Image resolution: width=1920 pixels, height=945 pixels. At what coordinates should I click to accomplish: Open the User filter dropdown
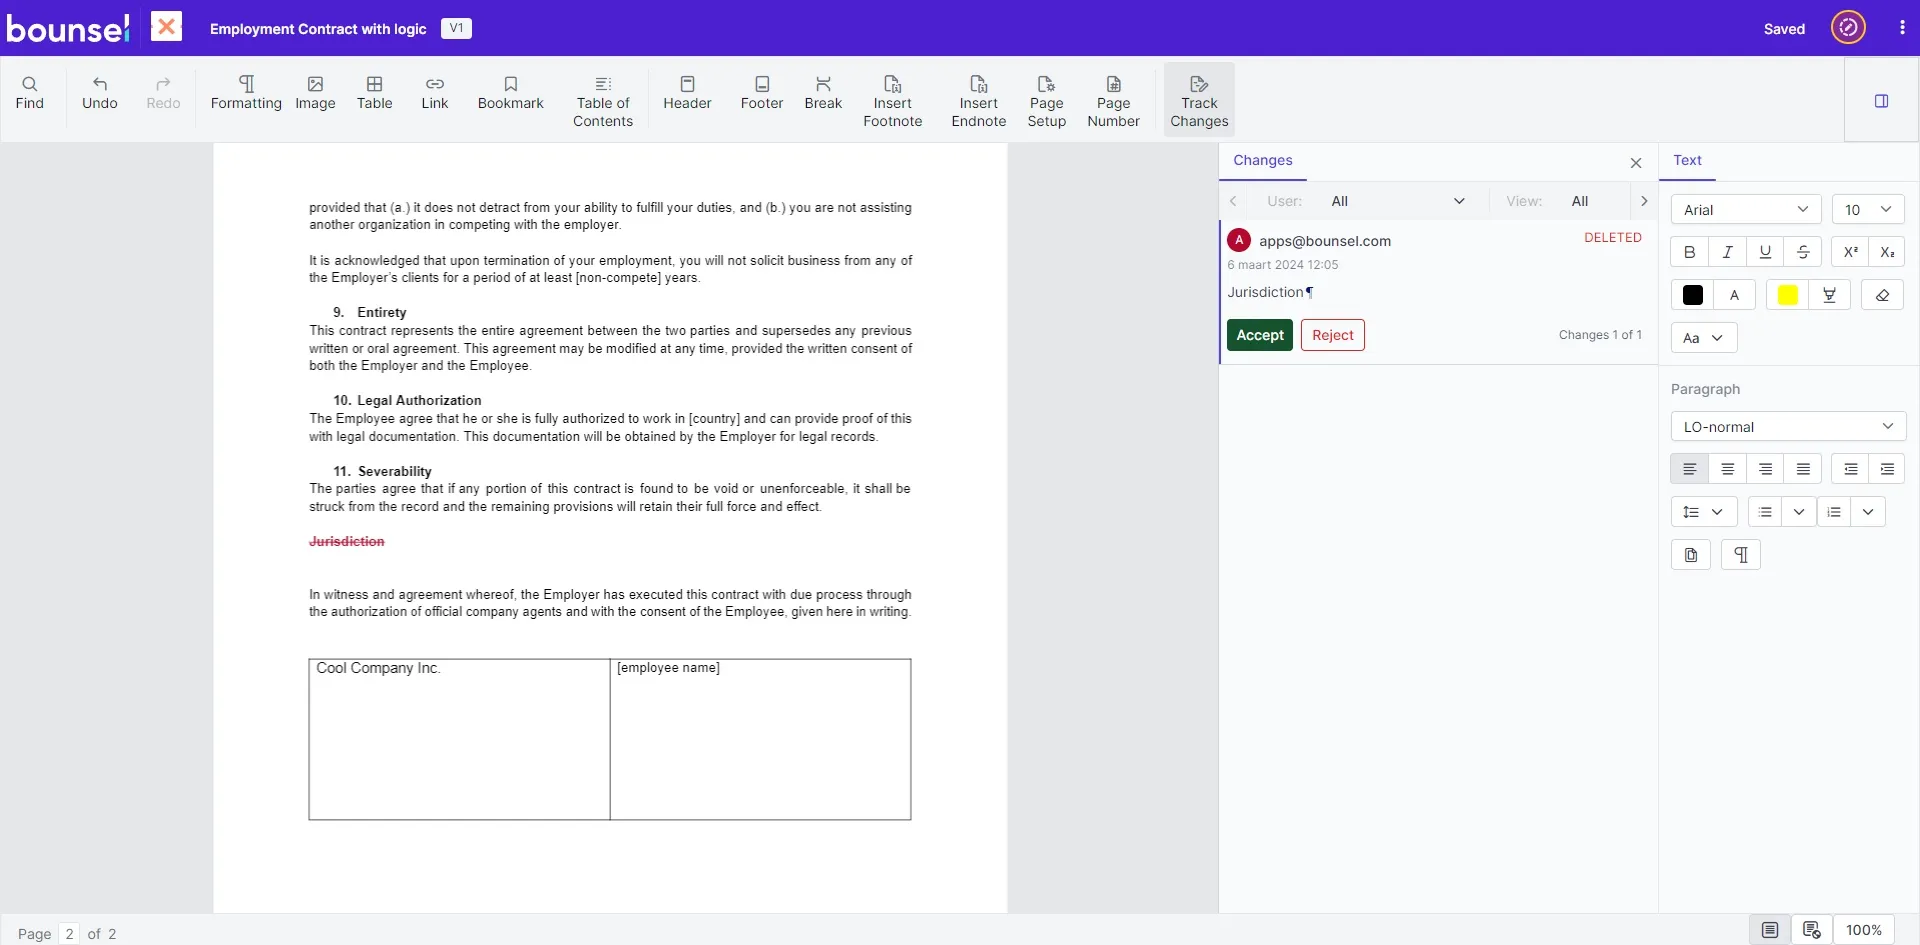point(1397,201)
